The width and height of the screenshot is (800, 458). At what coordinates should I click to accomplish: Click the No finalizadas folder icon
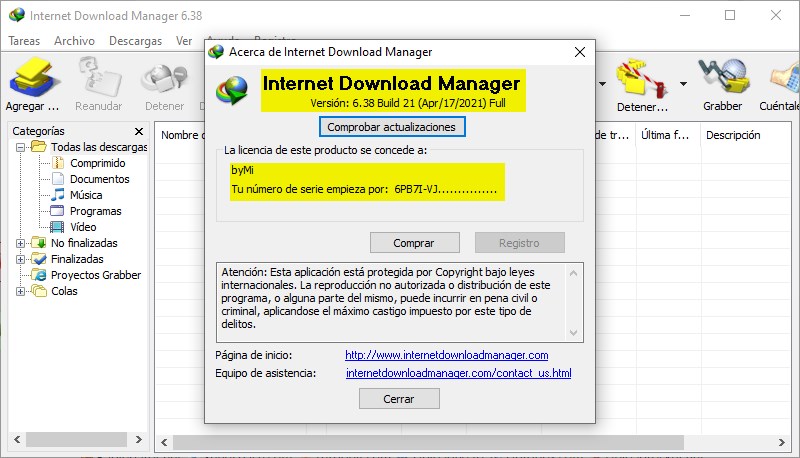coord(39,243)
